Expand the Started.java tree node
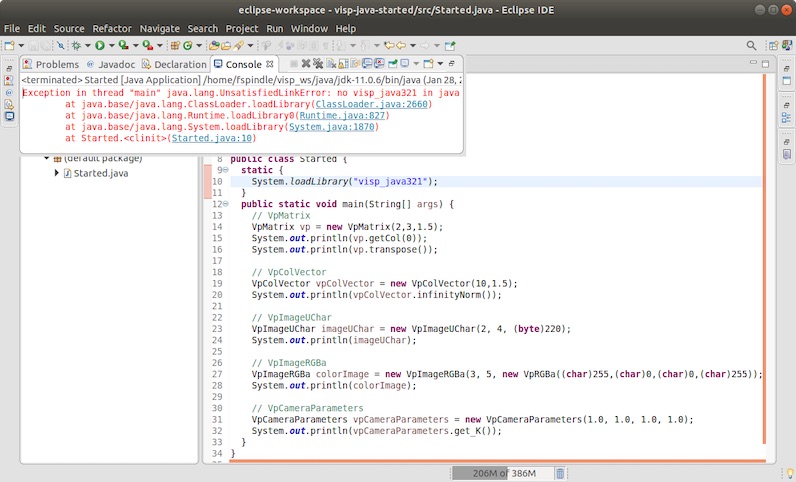 [58, 173]
